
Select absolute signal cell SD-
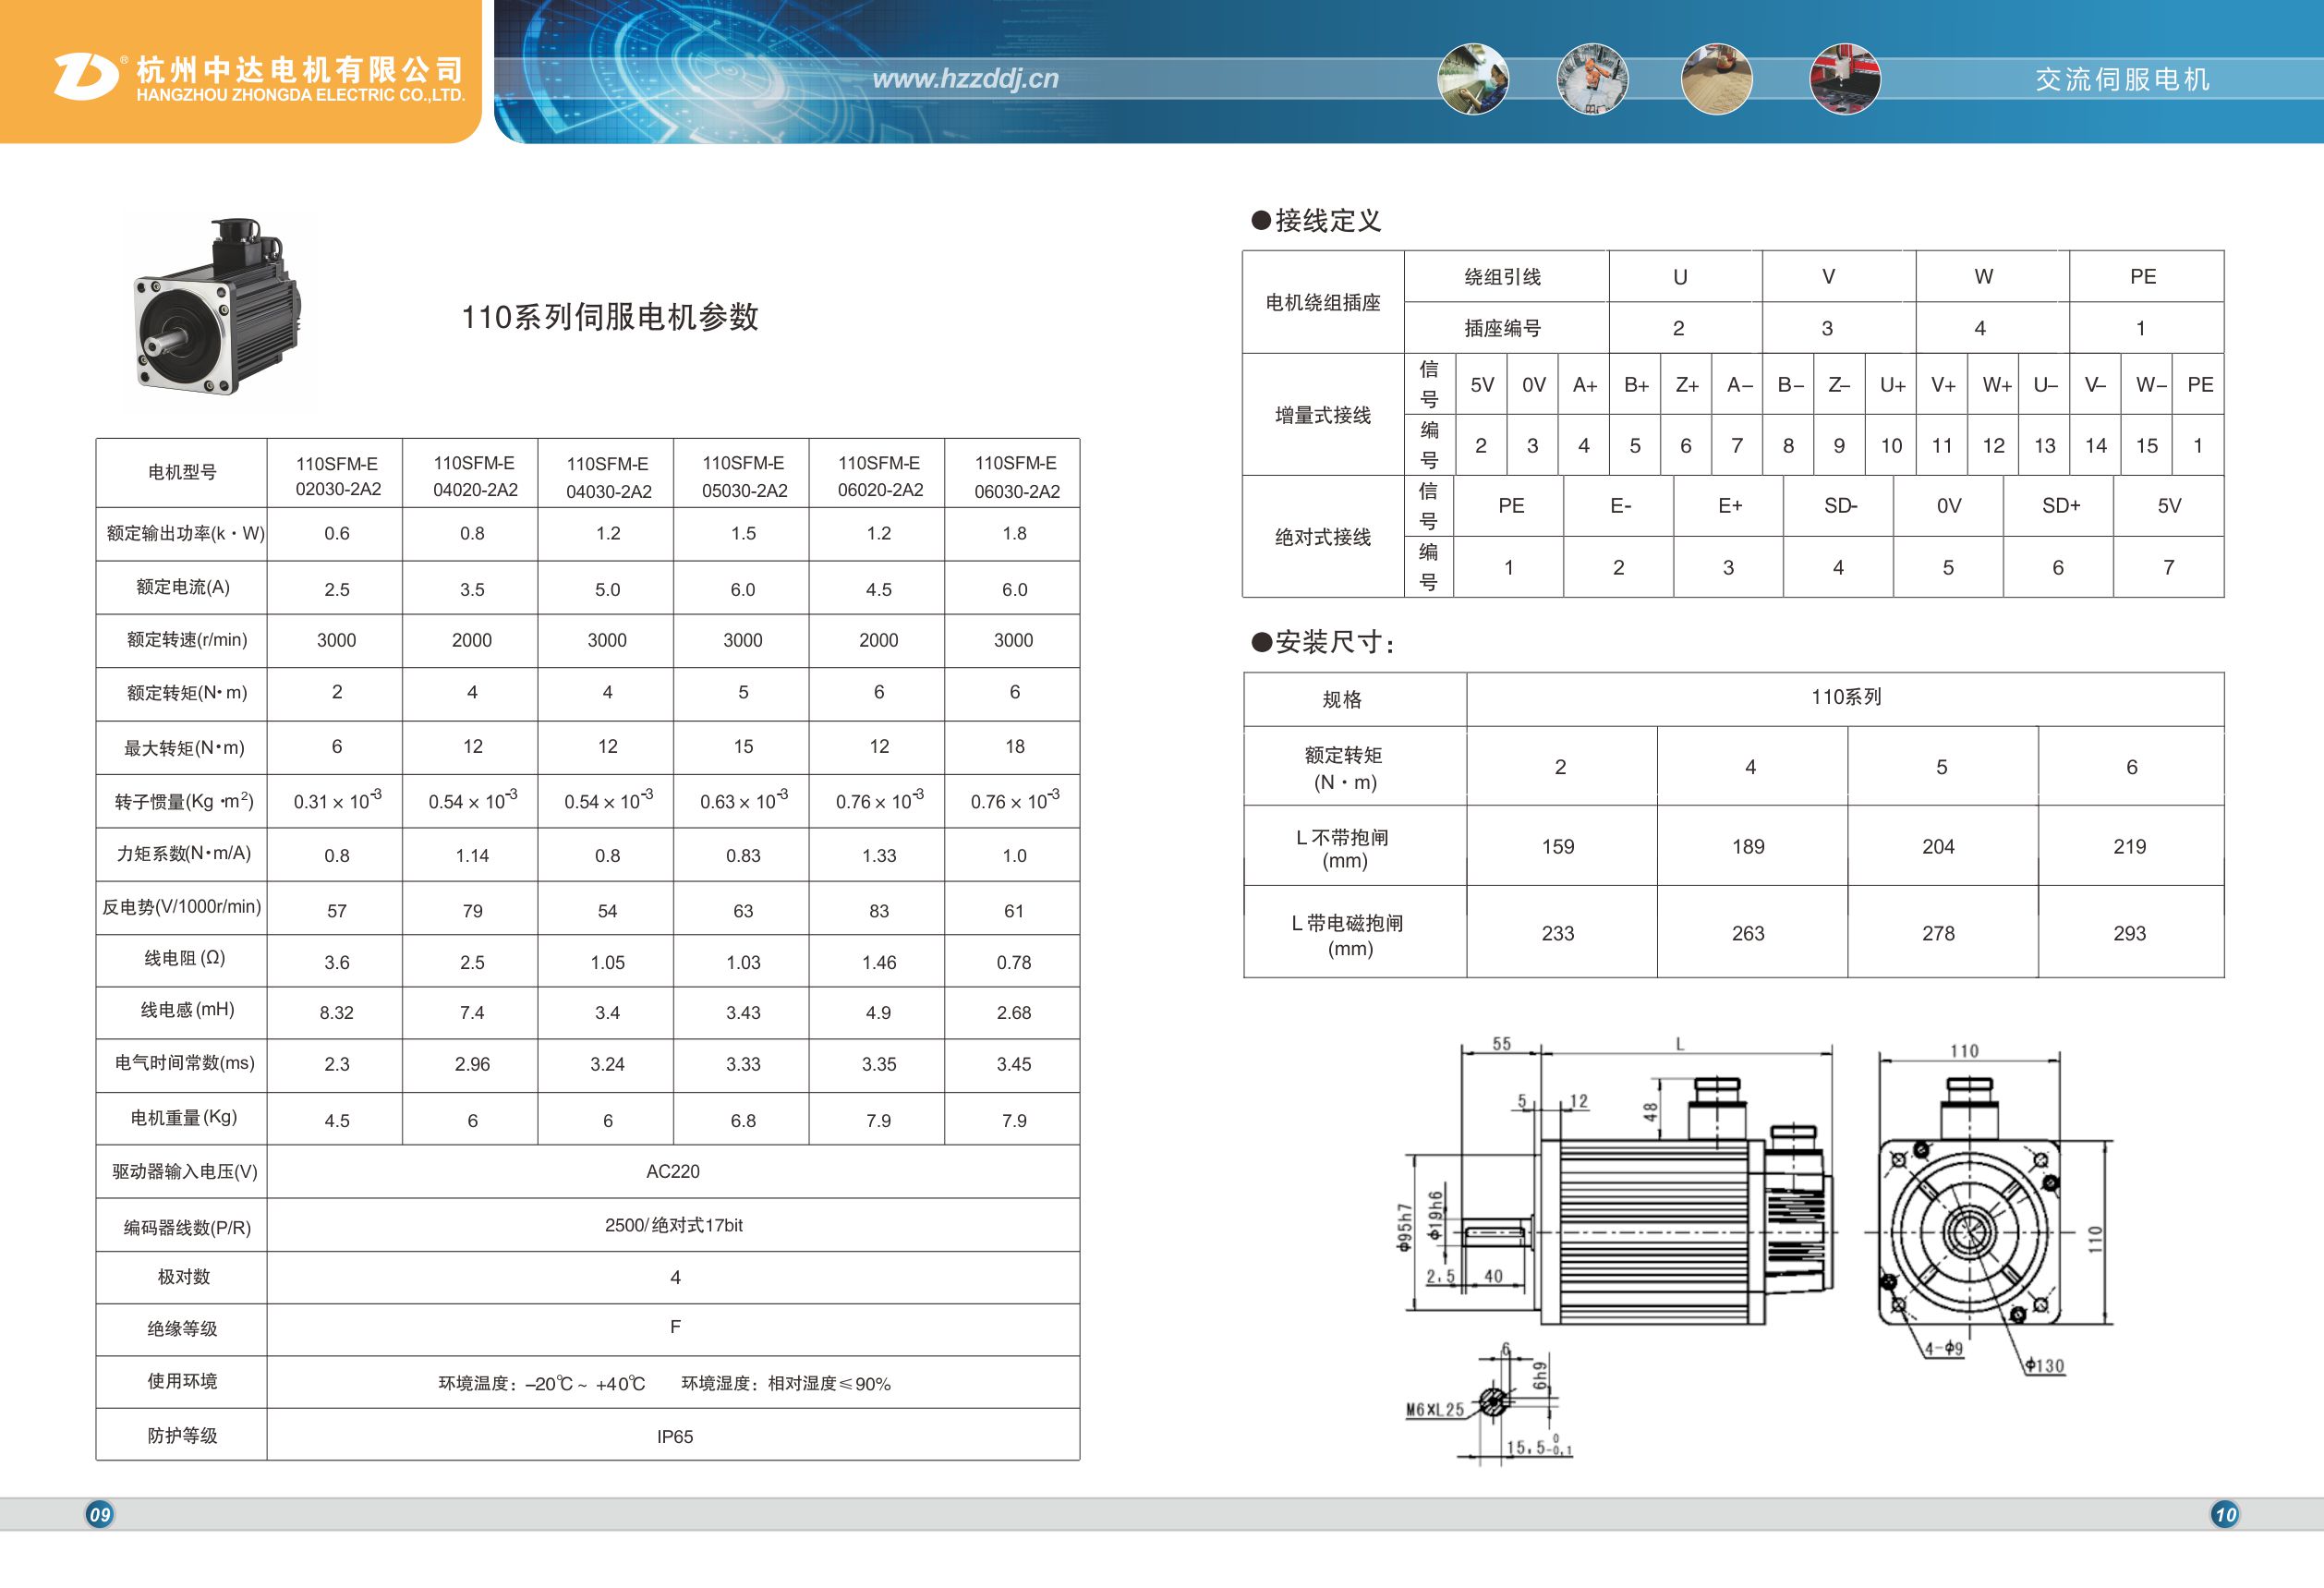[1840, 506]
